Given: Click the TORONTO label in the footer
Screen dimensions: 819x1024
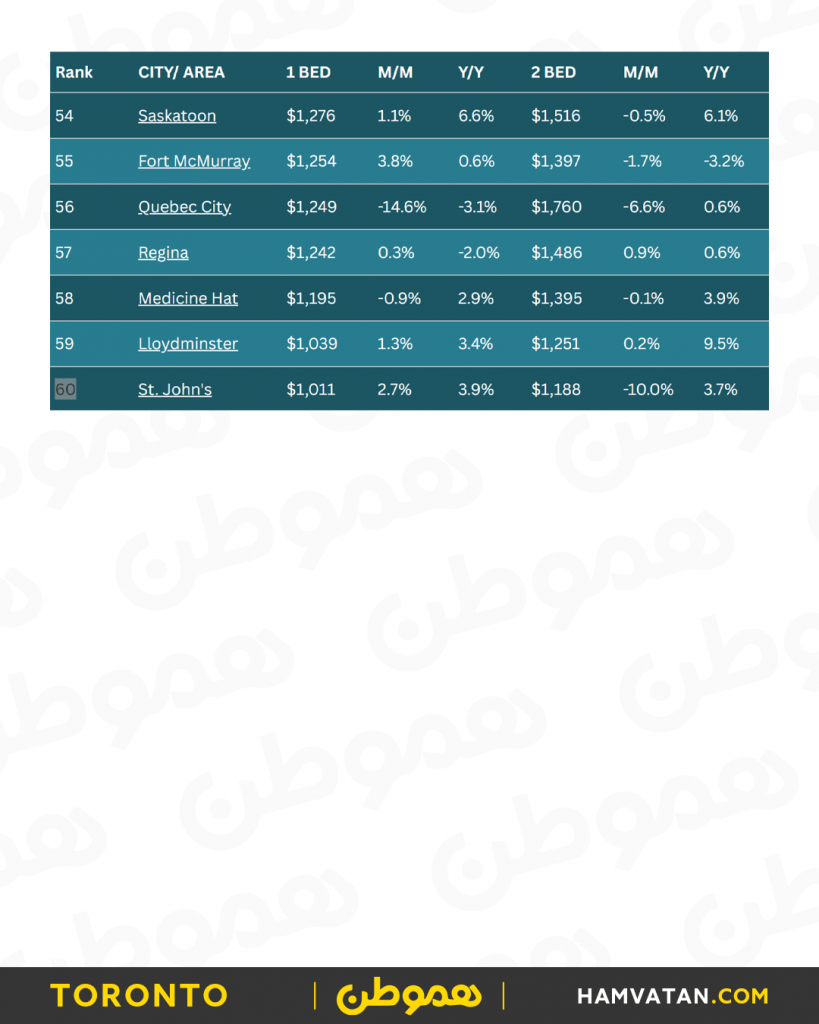Looking at the screenshot, I should click(139, 996).
